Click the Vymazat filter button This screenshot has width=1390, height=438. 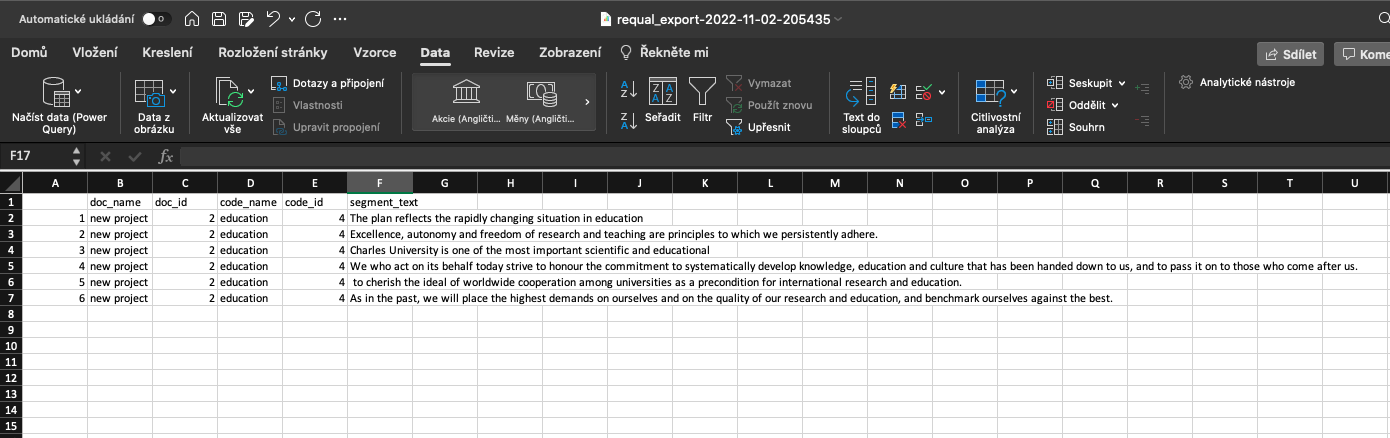(x=759, y=83)
